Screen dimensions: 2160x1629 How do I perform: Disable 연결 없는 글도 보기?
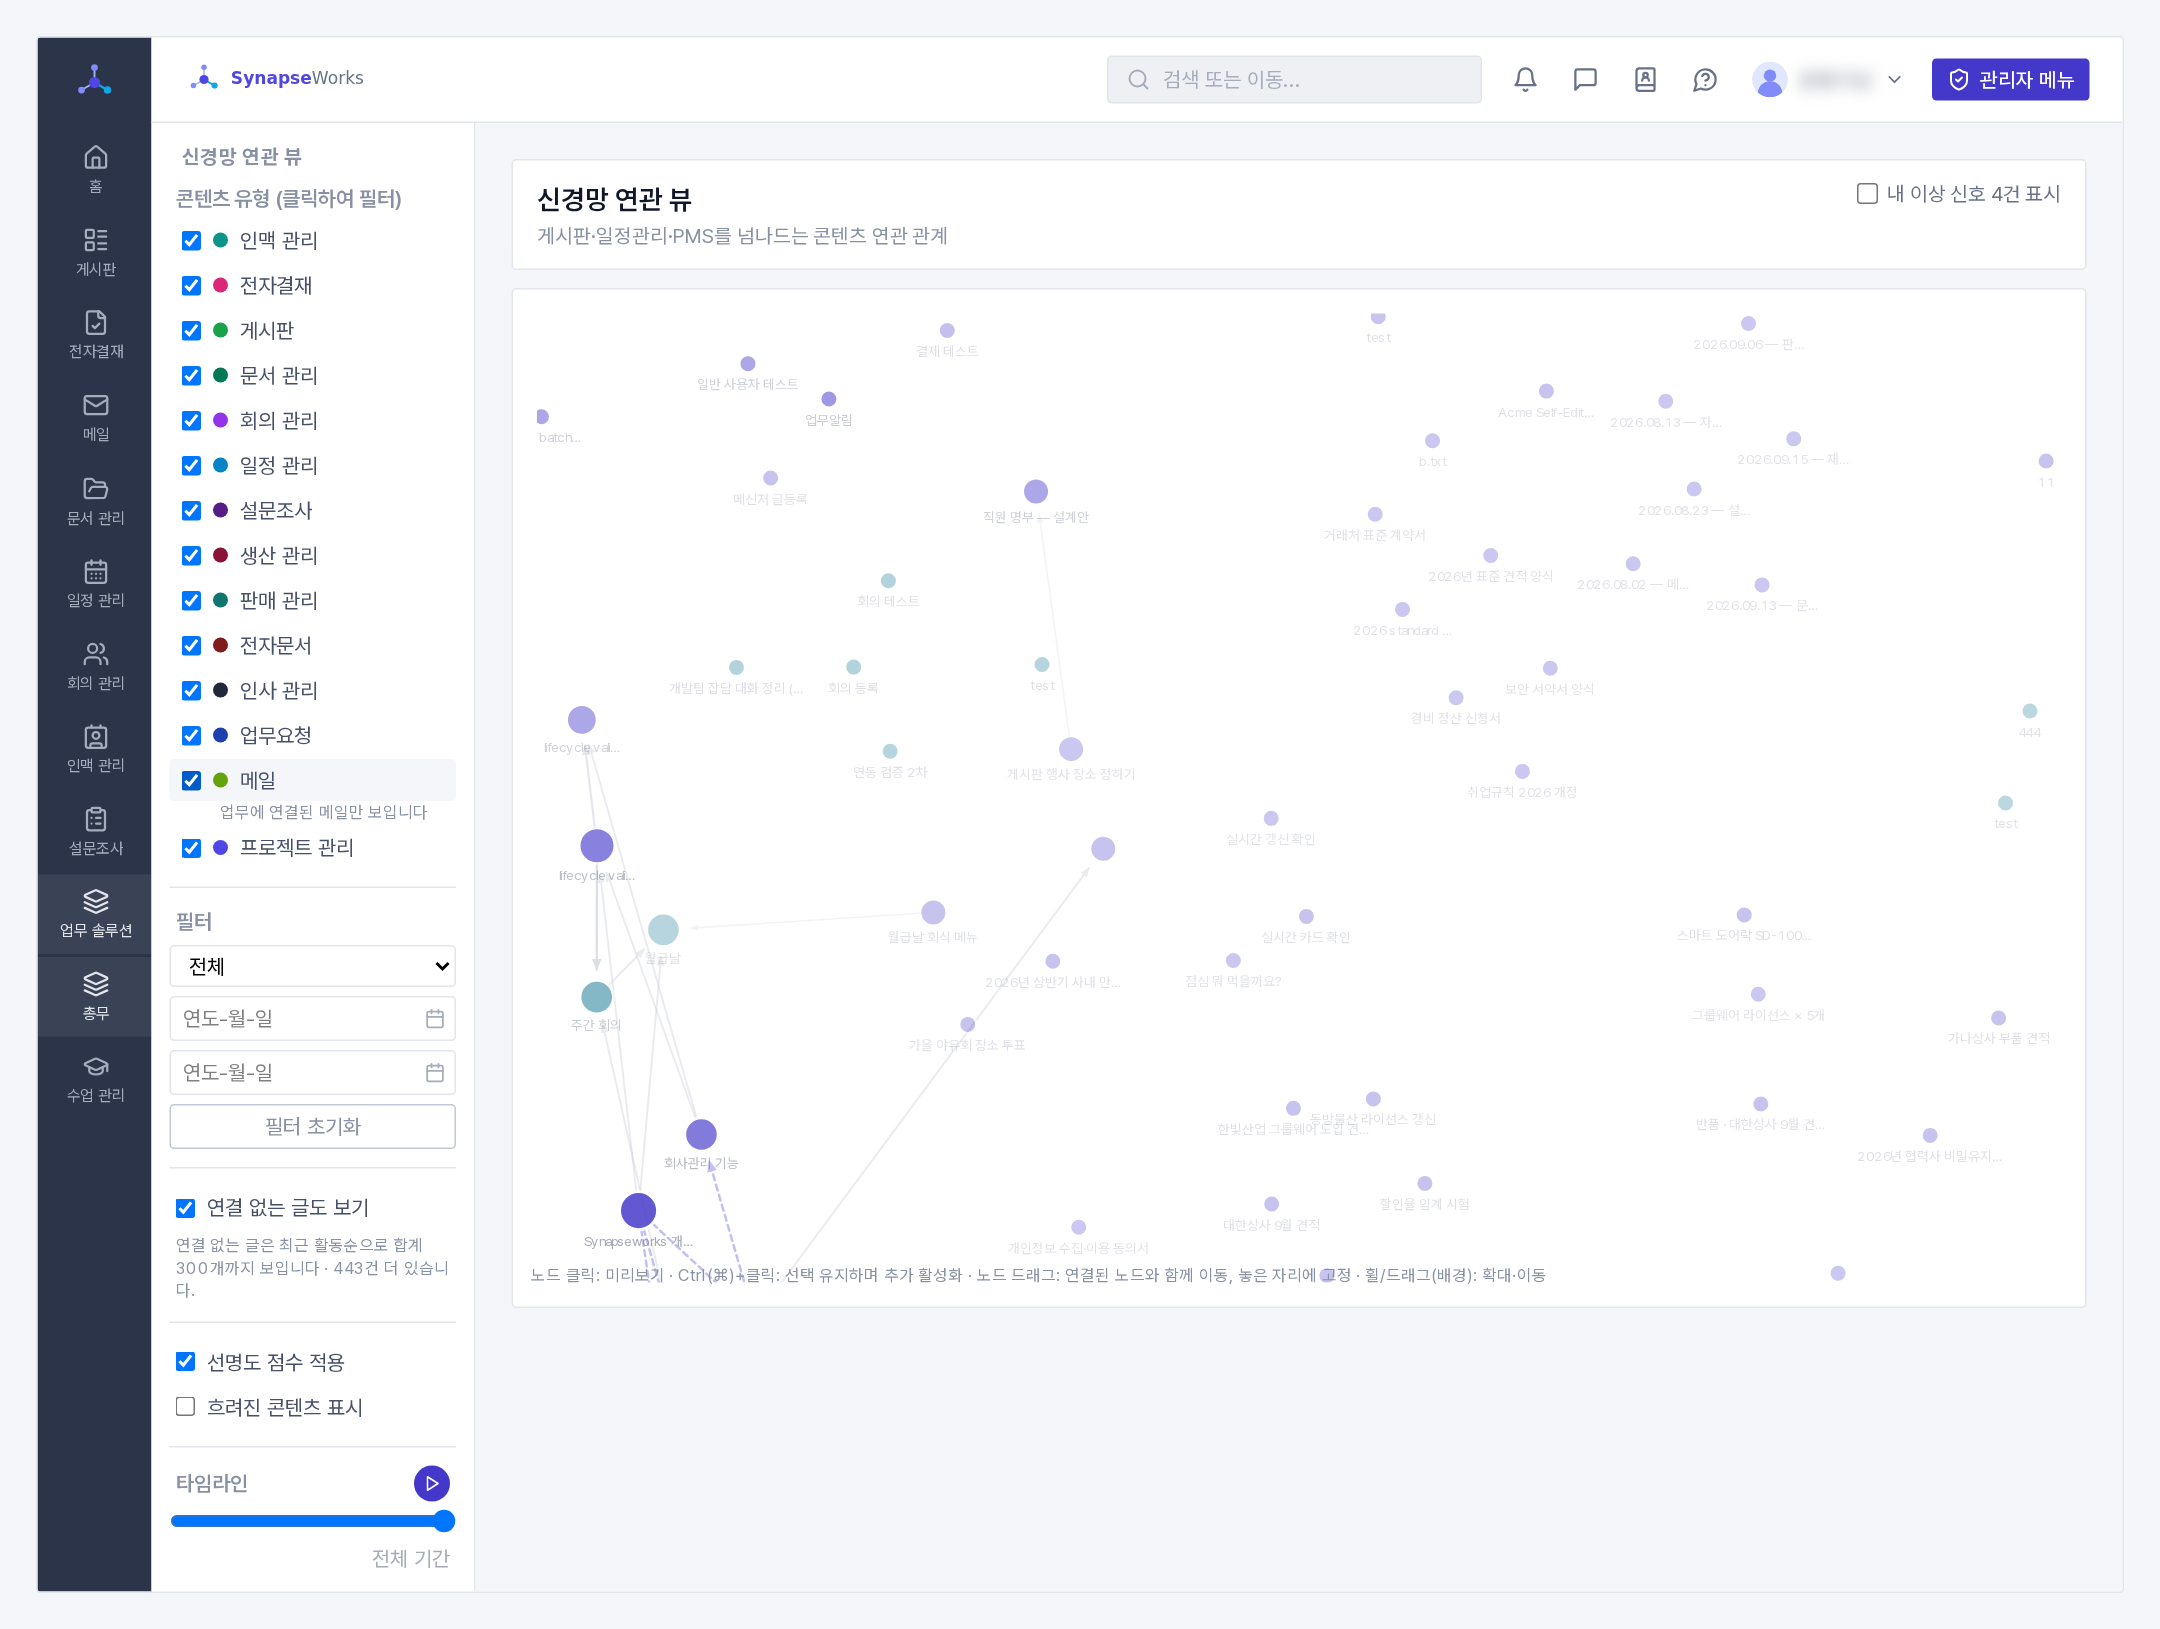(x=185, y=1208)
